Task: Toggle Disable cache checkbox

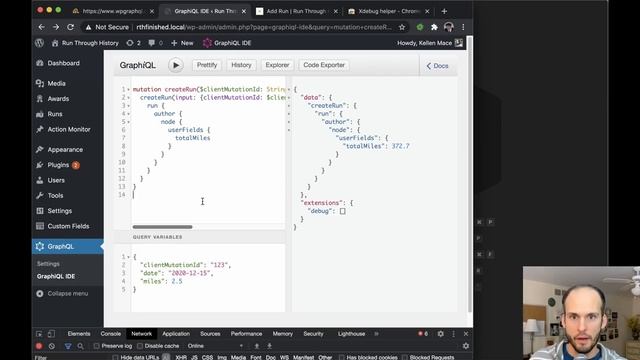Action: 140,346
